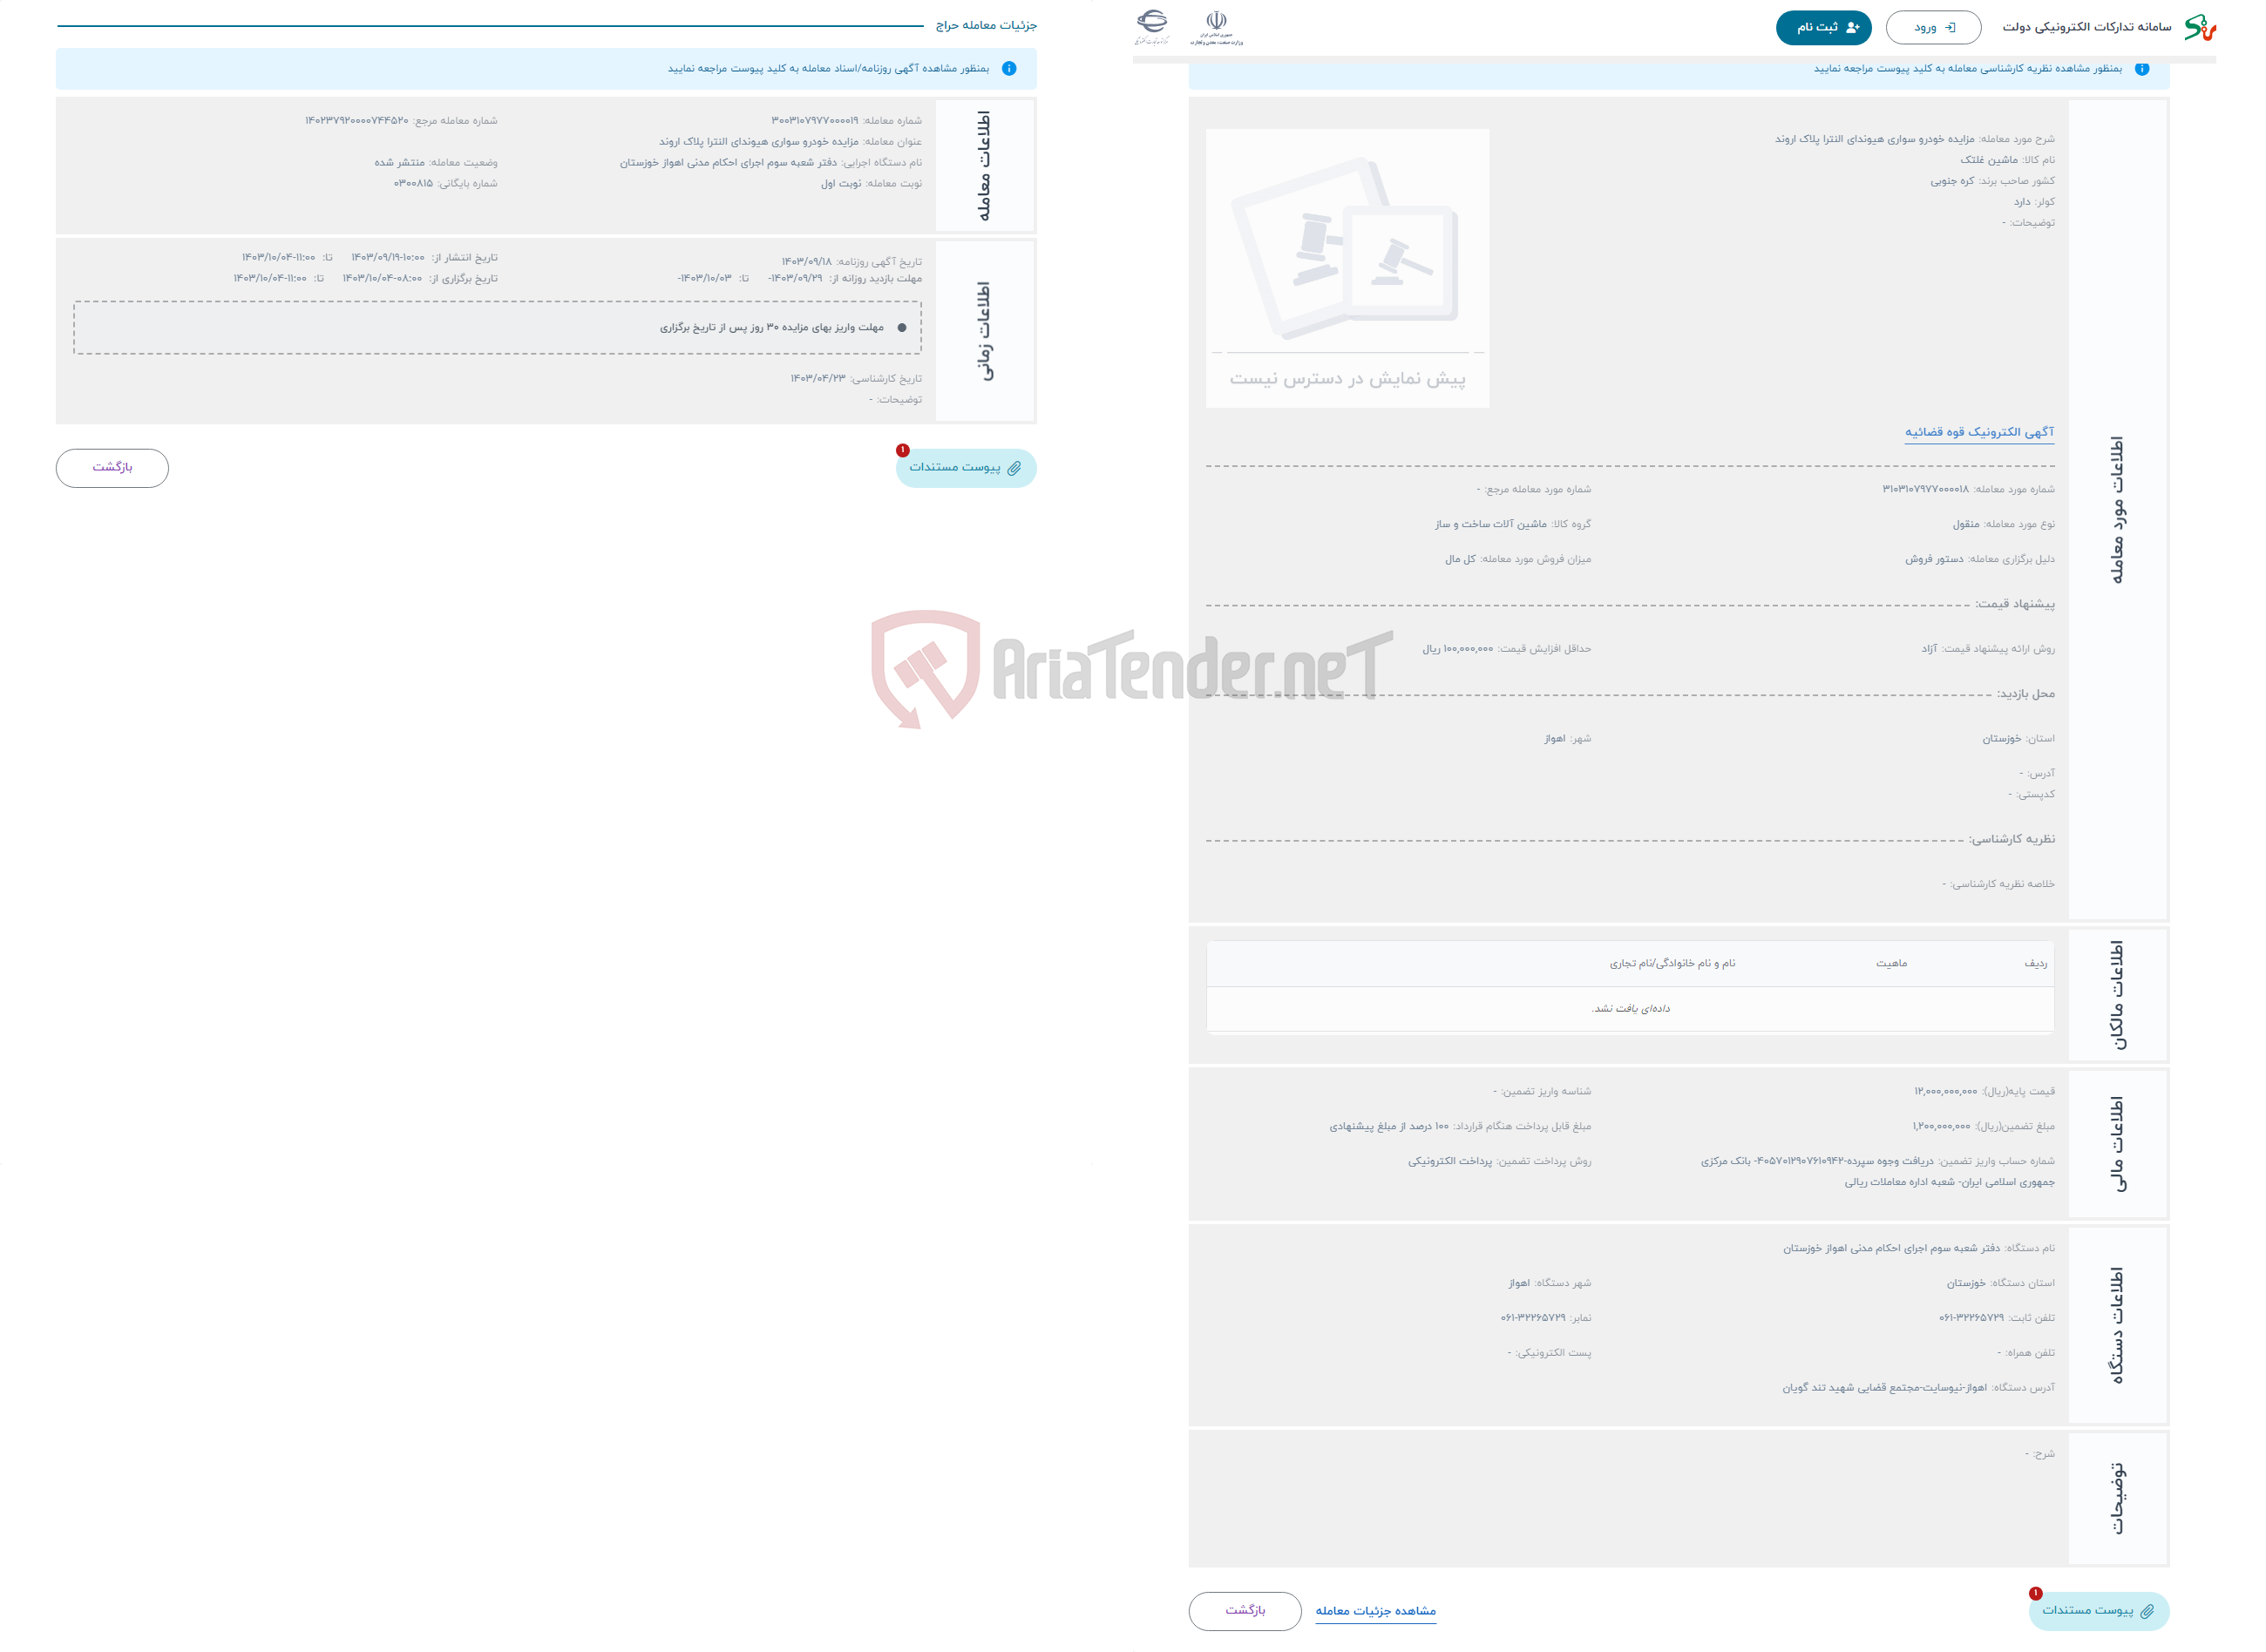Click the ثبت نام (Register) button
Viewport: 2266px width, 1652px height.
(1821, 26)
